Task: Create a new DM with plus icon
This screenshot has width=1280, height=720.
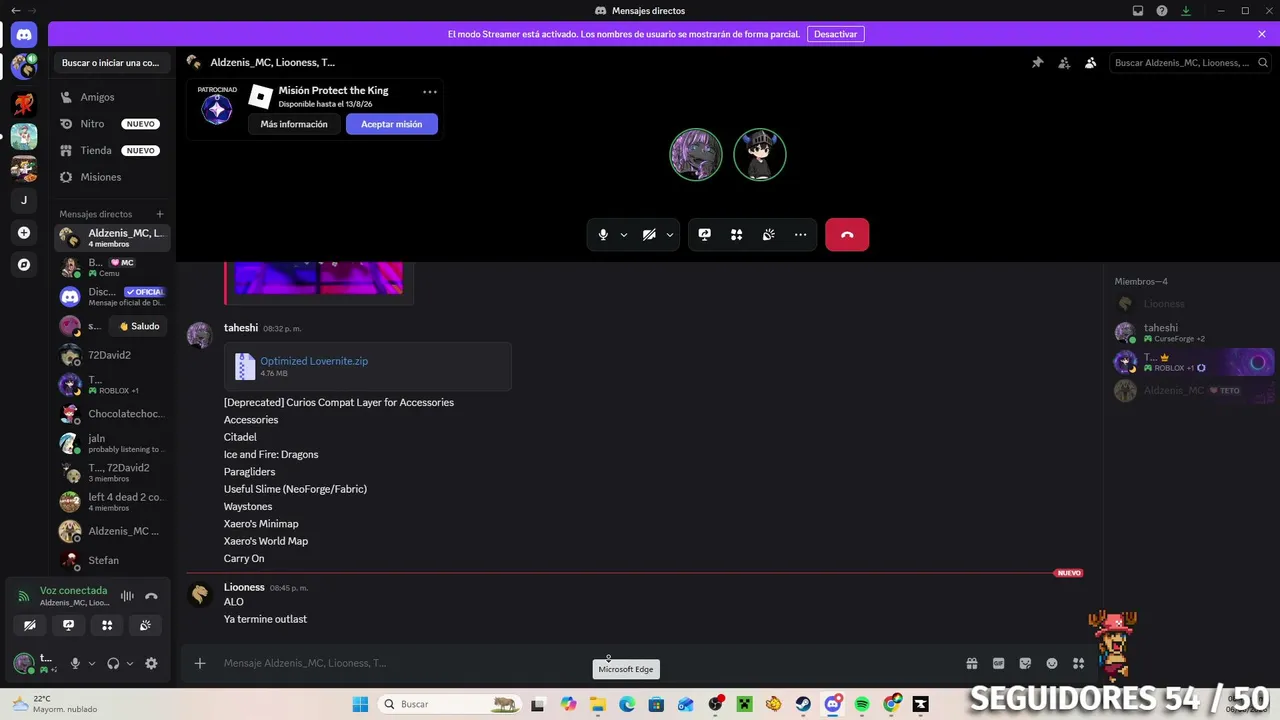Action: [x=160, y=214]
